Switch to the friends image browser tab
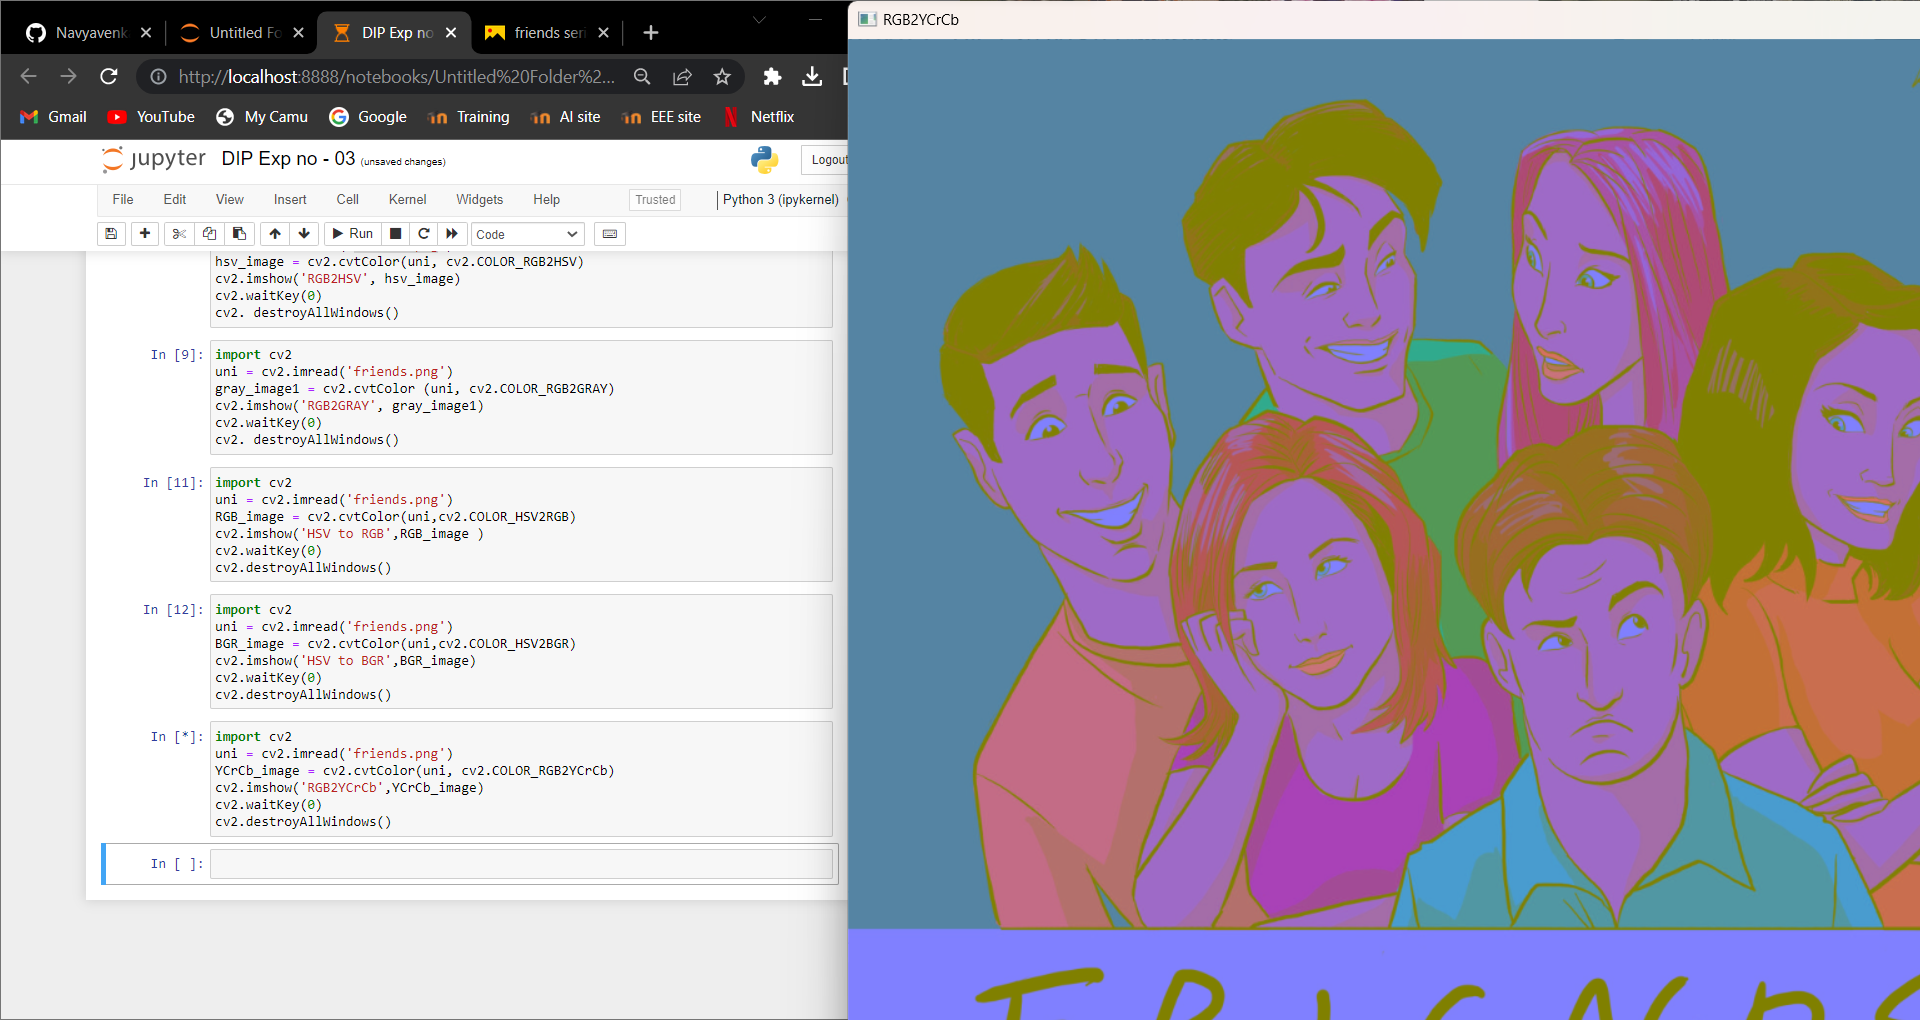The width and height of the screenshot is (1920, 1020). [547, 33]
